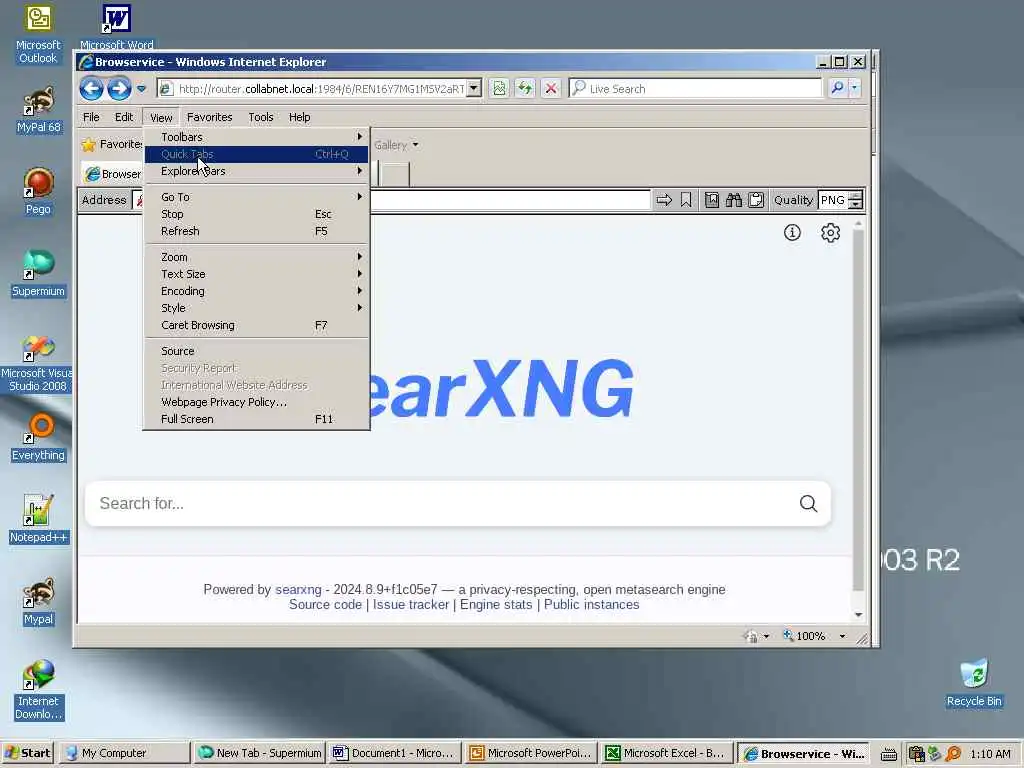The image size is (1024, 768).
Task: Adjust the Quality PNG spinner arrows
Action: click(856, 200)
